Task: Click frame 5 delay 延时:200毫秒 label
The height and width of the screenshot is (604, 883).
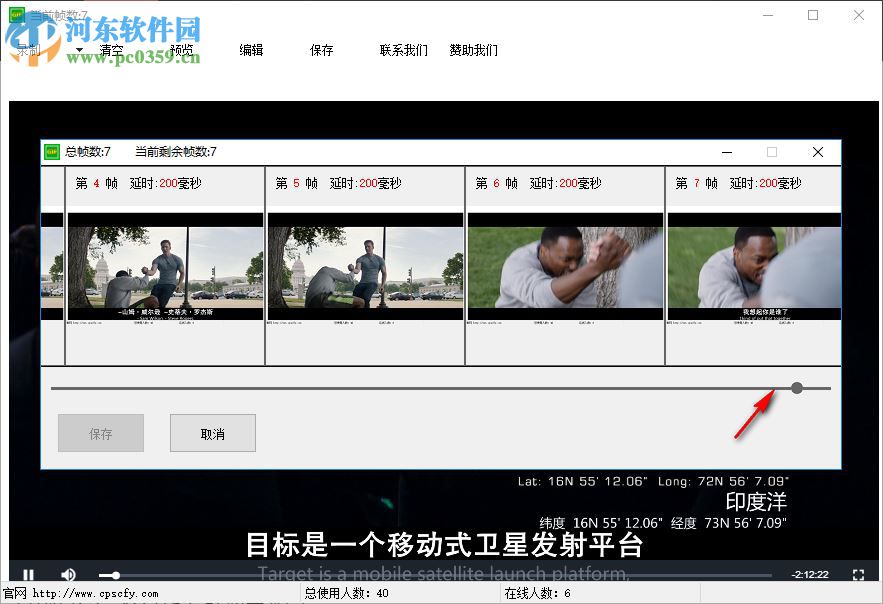Action: (x=365, y=183)
